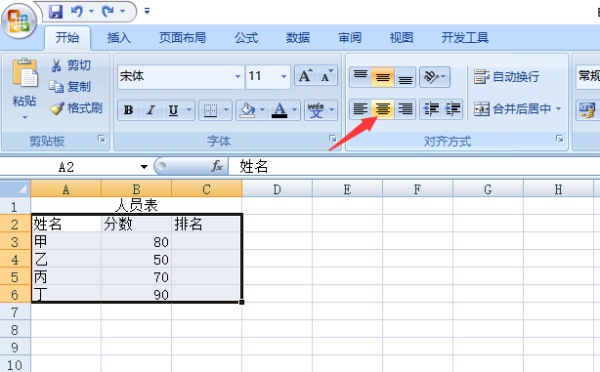This screenshot has width=600, height=372.
Task: Open the 宋体 font name dropdown
Action: tap(238, 77)
